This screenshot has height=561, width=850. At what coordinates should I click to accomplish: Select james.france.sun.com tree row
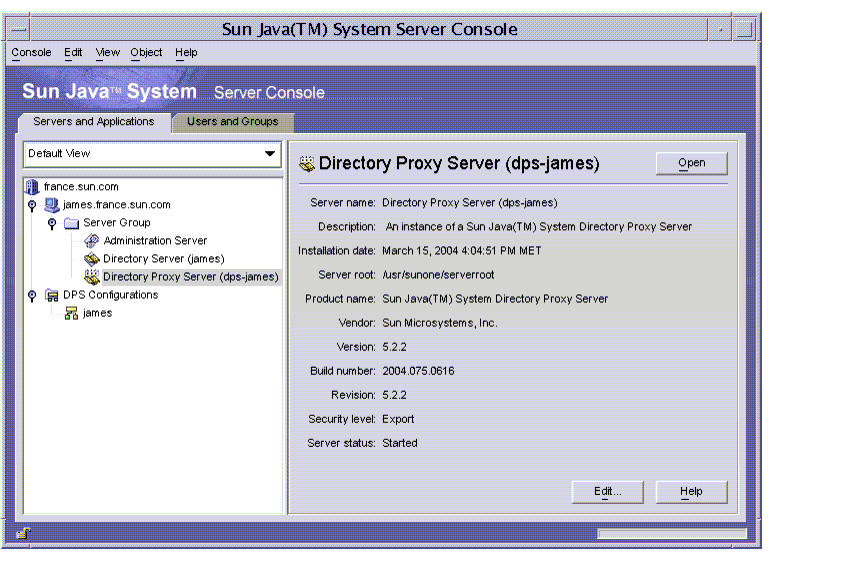pyautogui.click(x=117, y=205)
